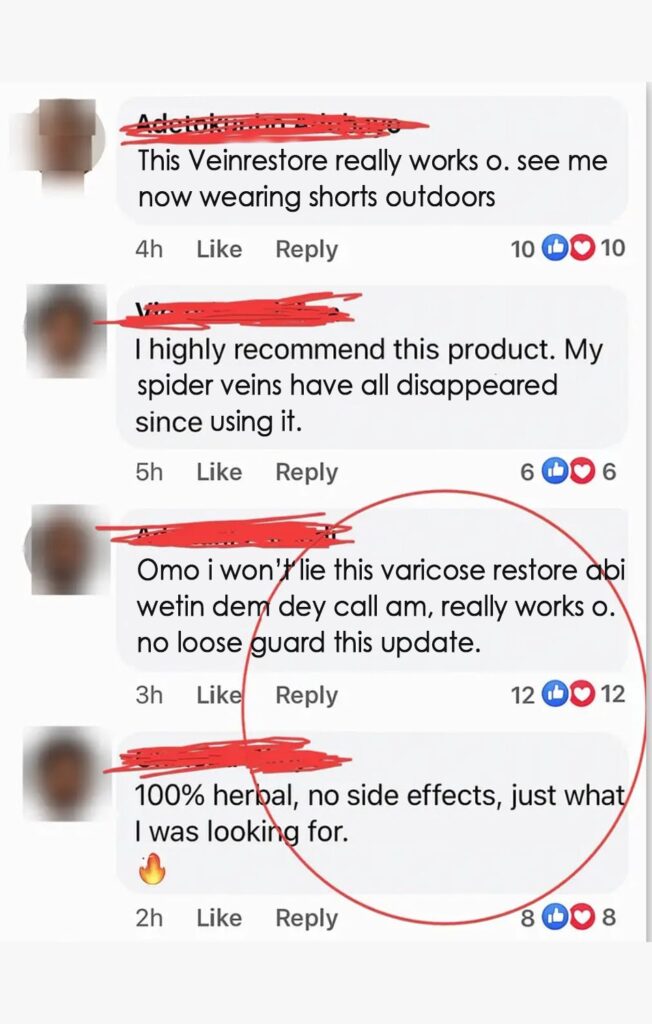
Task: Click thumbs-up reaction icon on Veinrestore comment
Action: coord(555,248)
